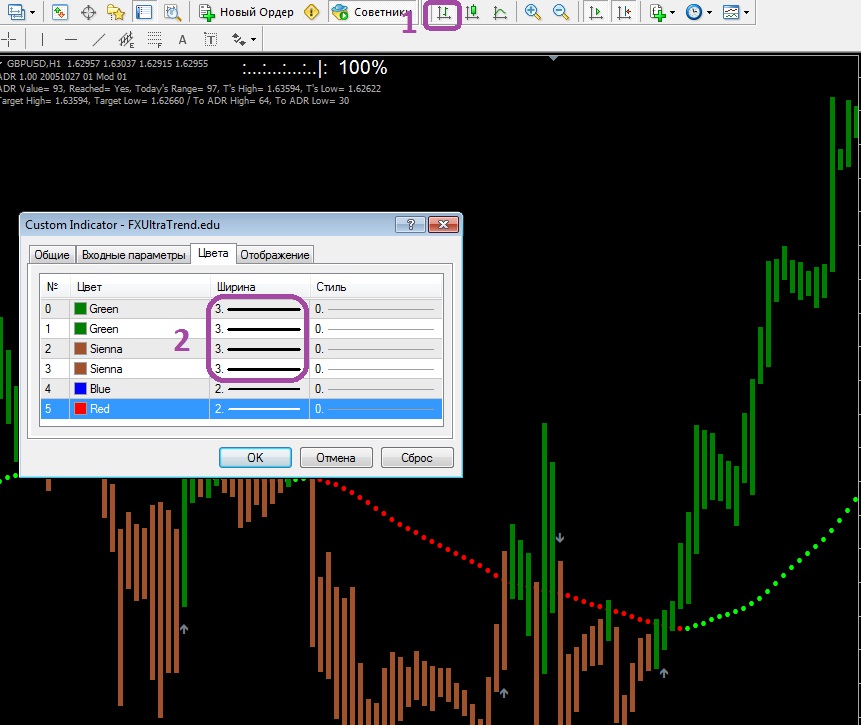Viewport: 861px width, 725px height.
Task: Click the Цвет column header
Action: pyautogui.click(x=139, y=287)
